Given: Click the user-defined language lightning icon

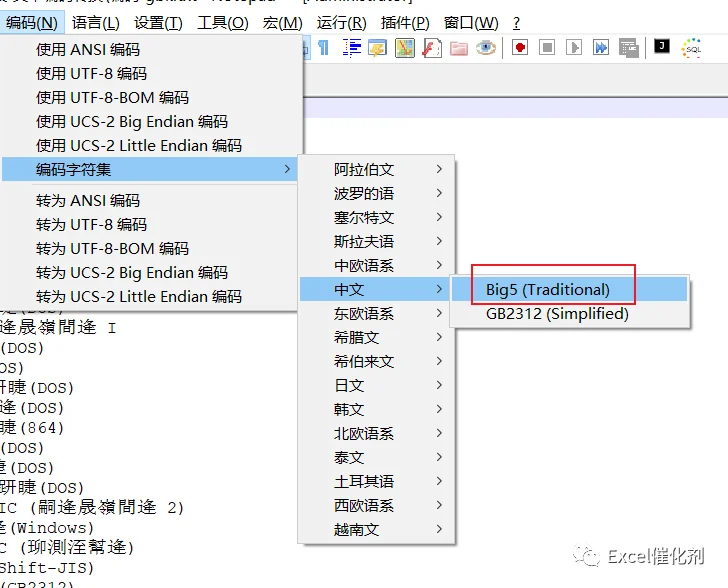Looking at the screenshot, I should [x=377, y=48].
